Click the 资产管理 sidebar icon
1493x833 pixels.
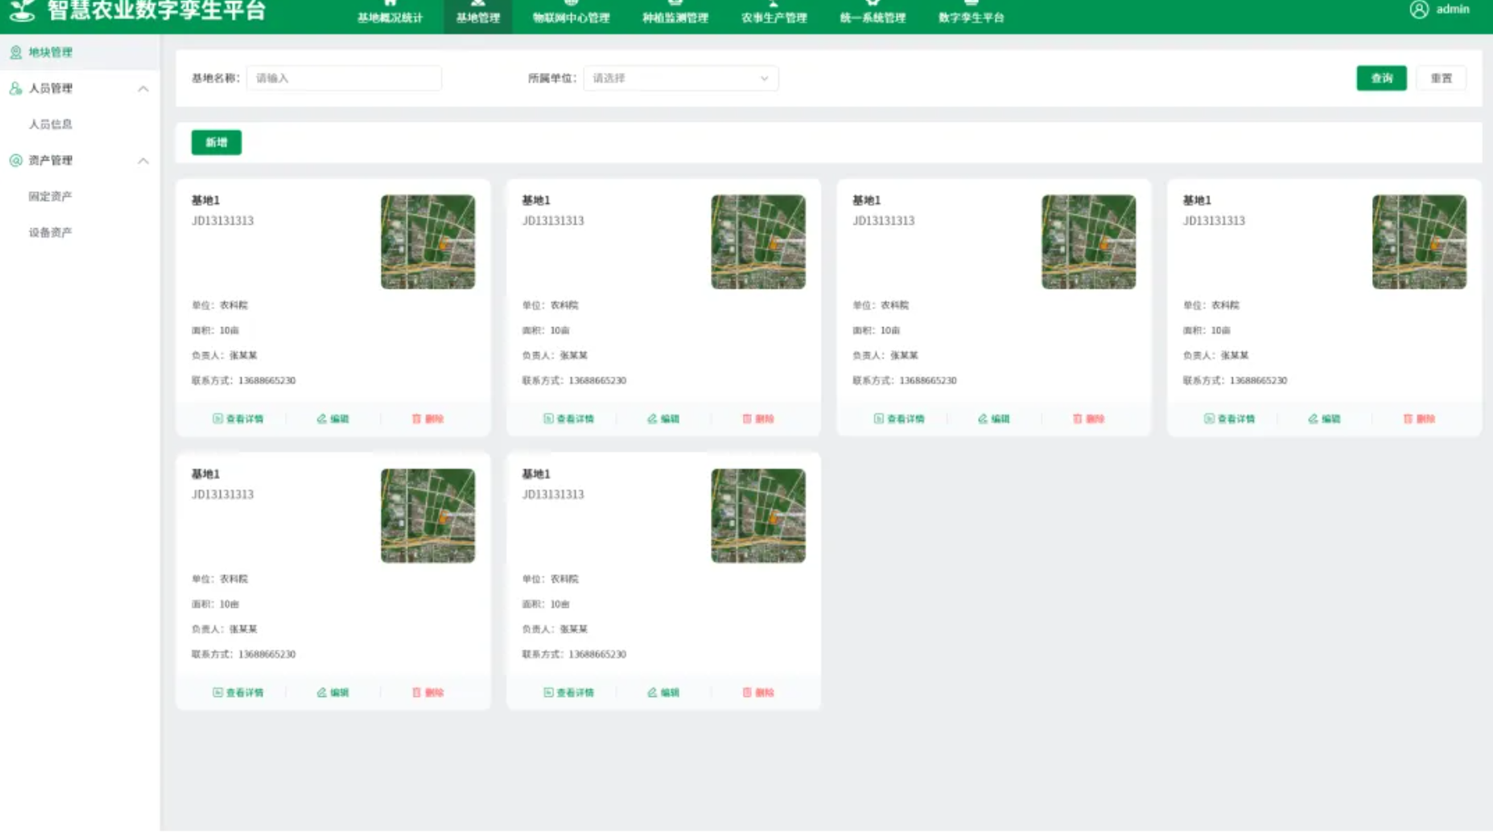(16, 160)
